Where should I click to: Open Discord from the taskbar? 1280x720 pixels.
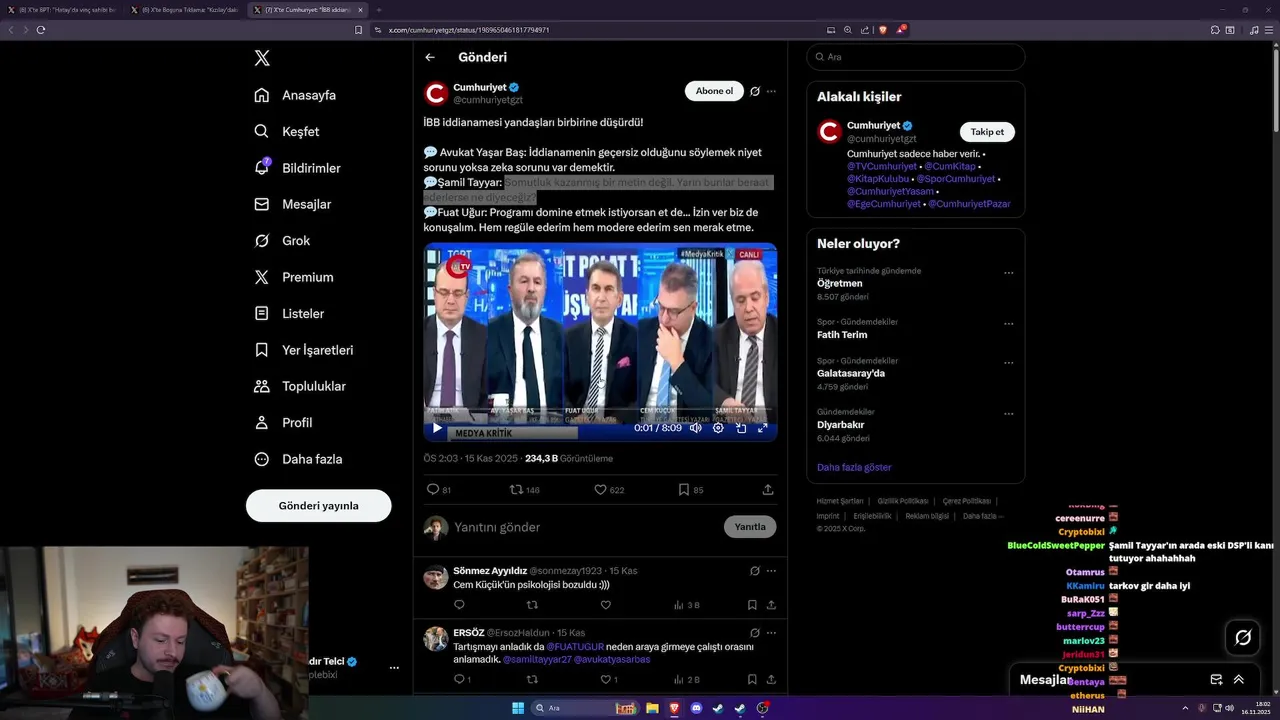[x=696, y=708]
